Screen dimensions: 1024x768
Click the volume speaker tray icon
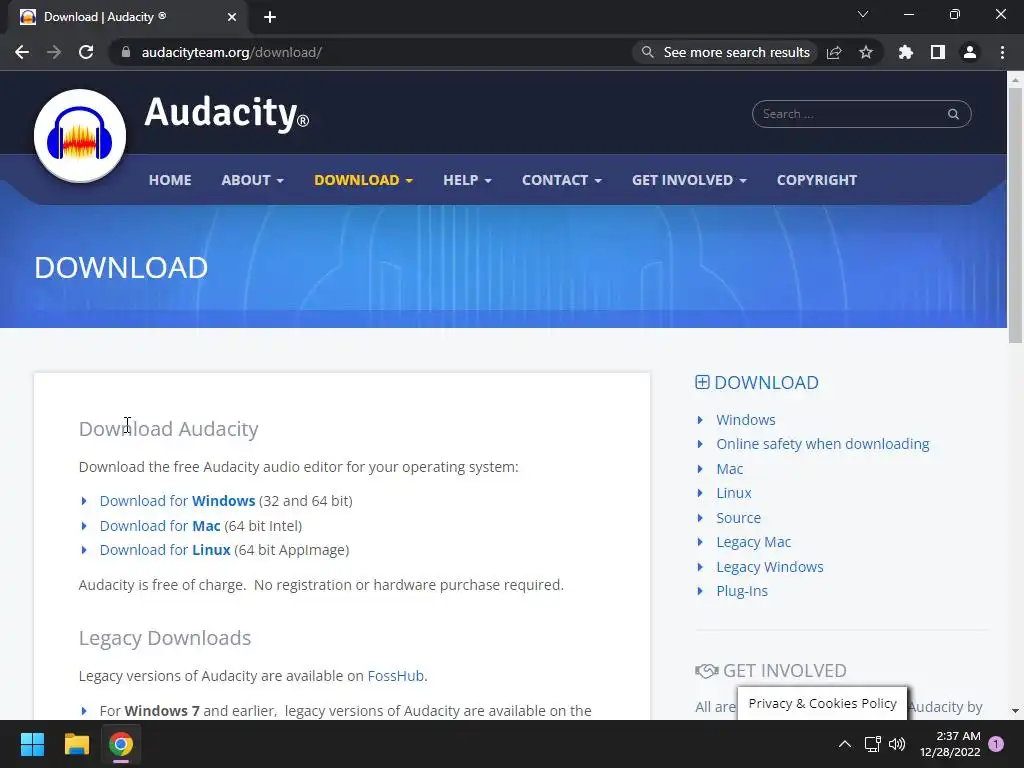(x=897, y=744)
